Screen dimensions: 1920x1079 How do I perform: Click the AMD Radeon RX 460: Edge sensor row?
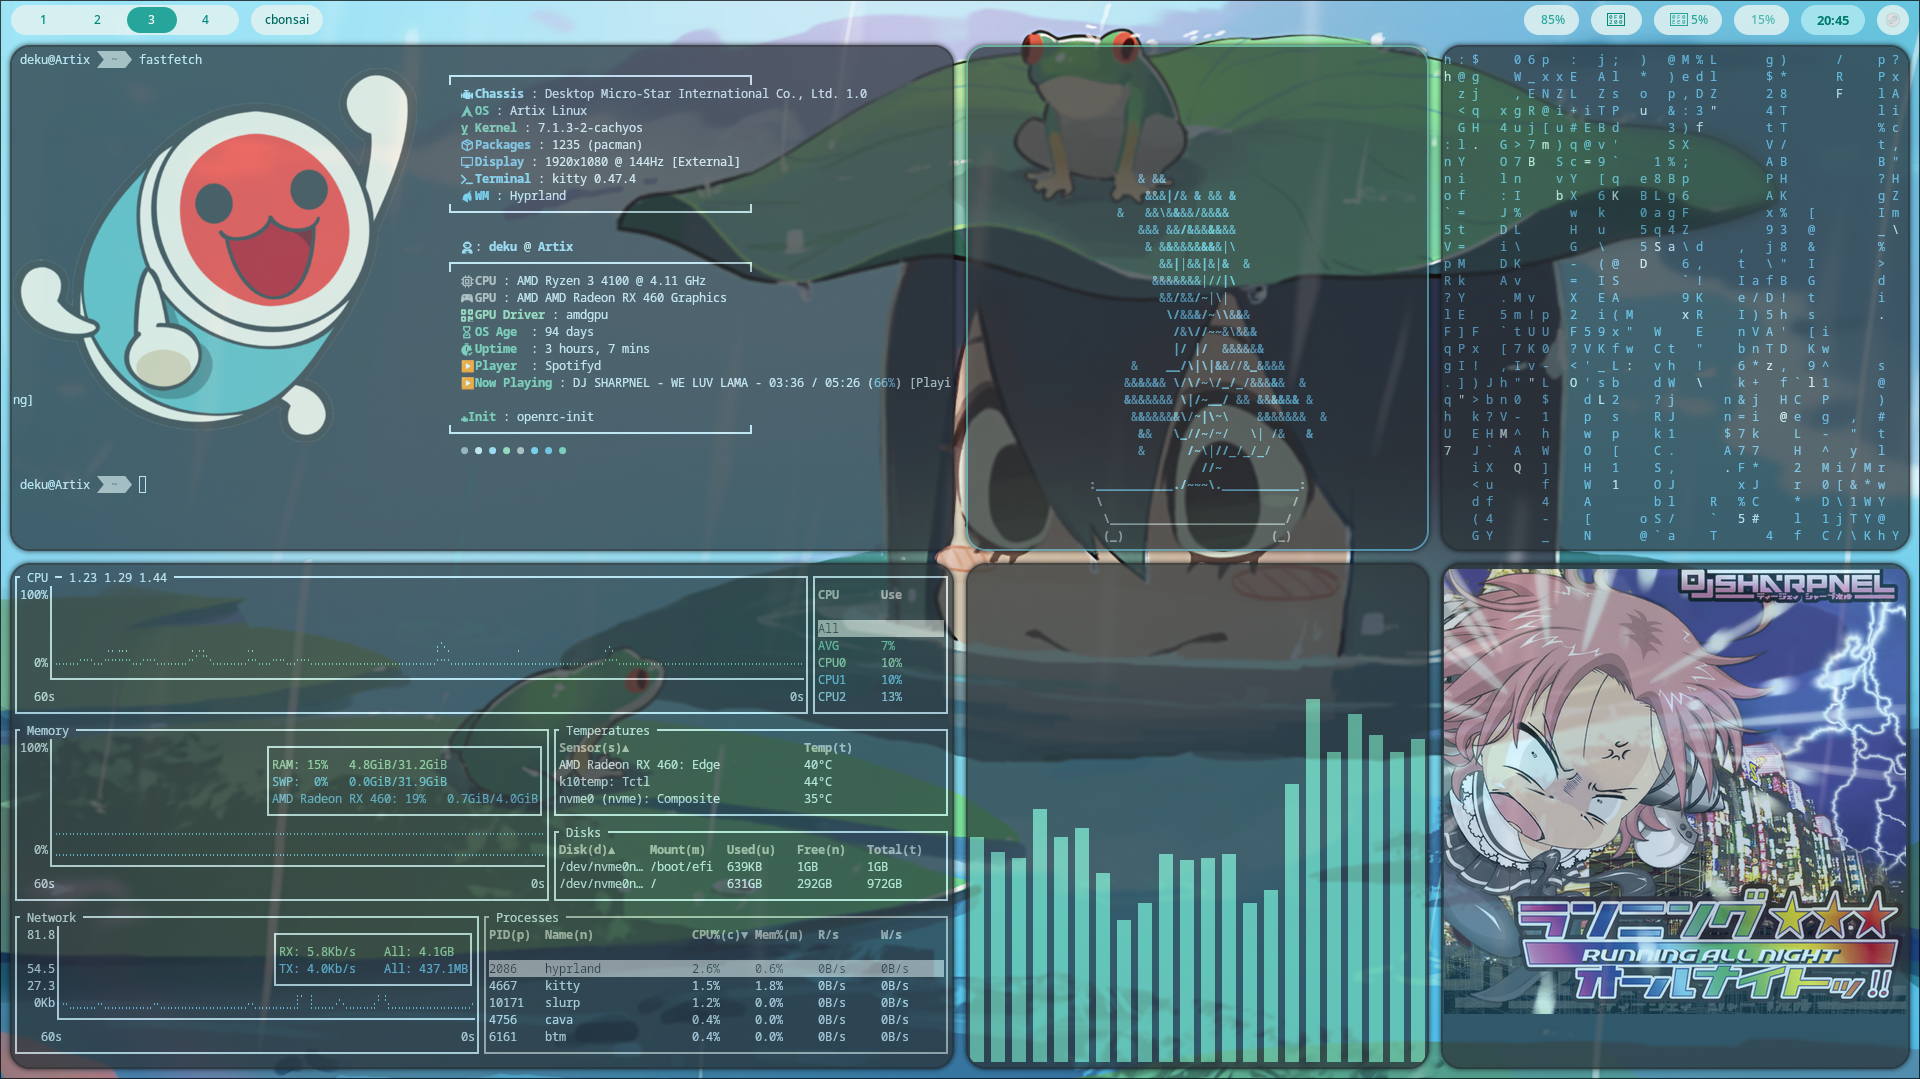[750, 765]
